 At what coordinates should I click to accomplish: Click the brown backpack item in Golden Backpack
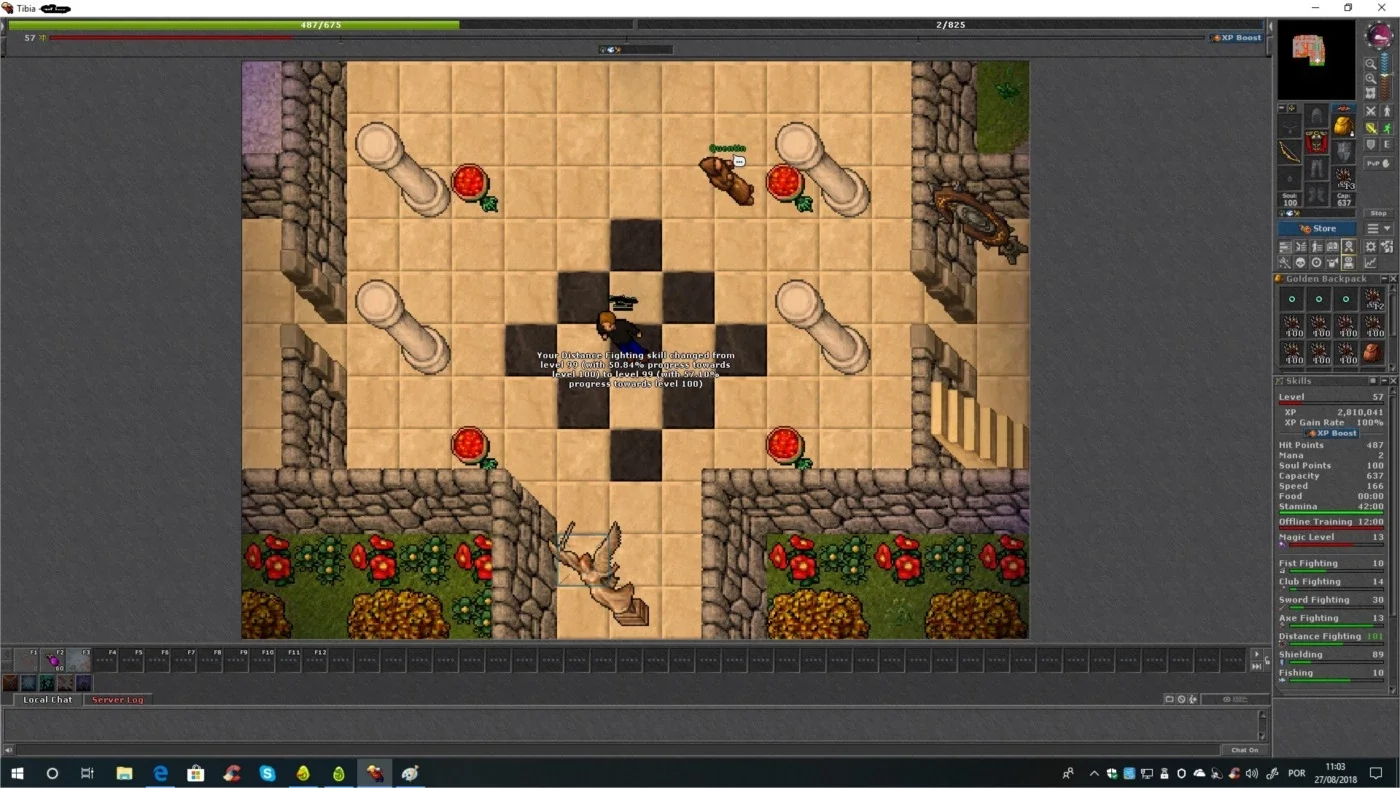(x=1373, y=352)
